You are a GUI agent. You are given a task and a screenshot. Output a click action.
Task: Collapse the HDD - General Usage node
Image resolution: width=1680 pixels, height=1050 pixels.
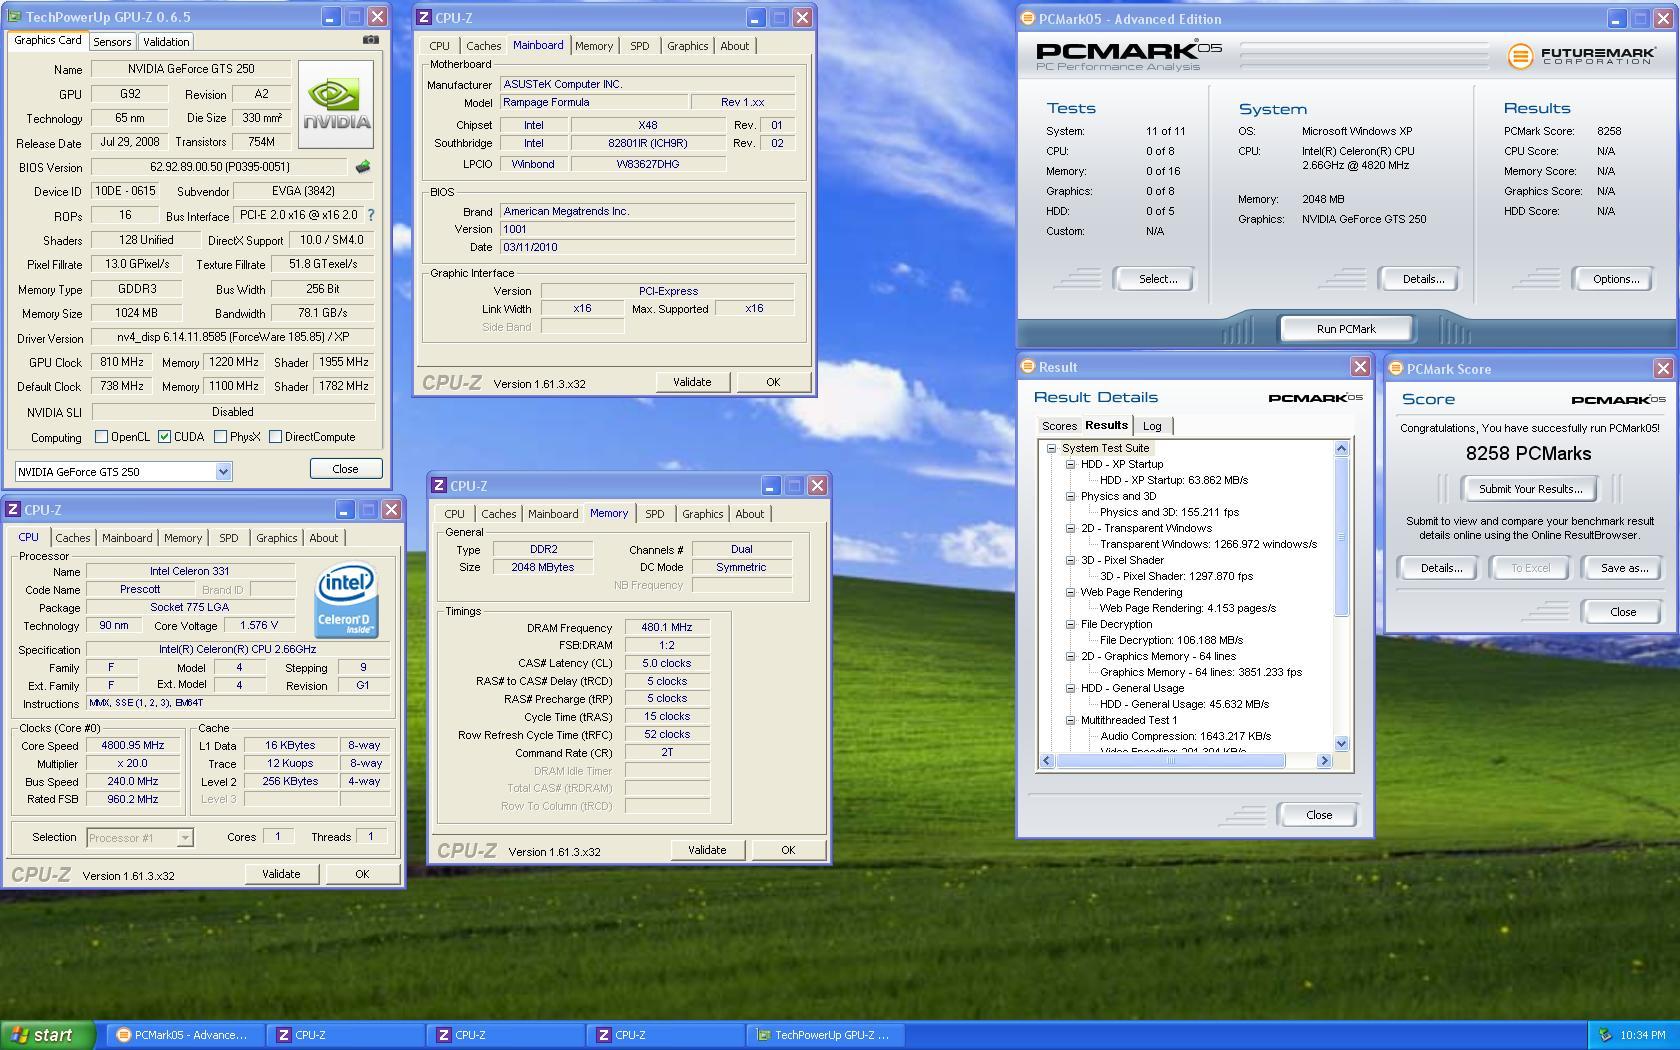(1070, 688)
